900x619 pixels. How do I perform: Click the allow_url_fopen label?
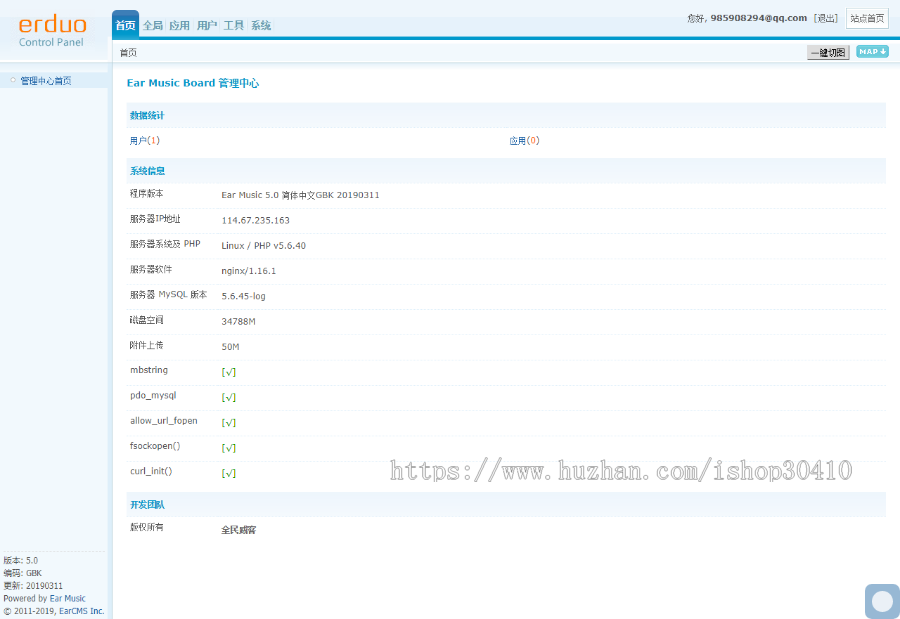pos(164,421)
